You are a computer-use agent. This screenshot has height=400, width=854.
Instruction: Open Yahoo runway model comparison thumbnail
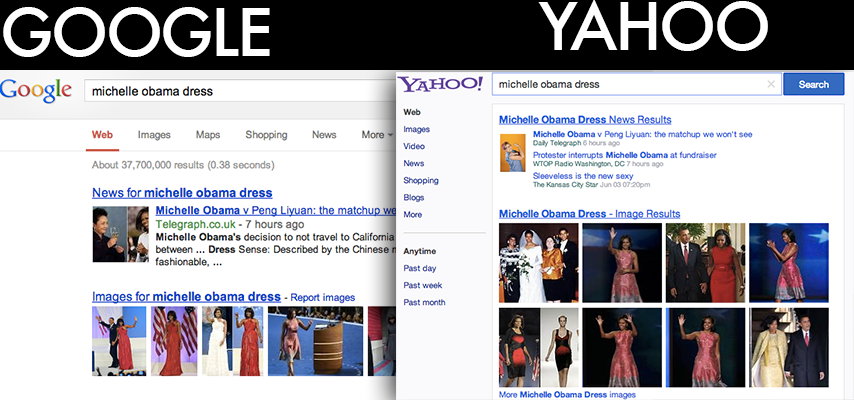pyautogui.click(x=539, y=347)
